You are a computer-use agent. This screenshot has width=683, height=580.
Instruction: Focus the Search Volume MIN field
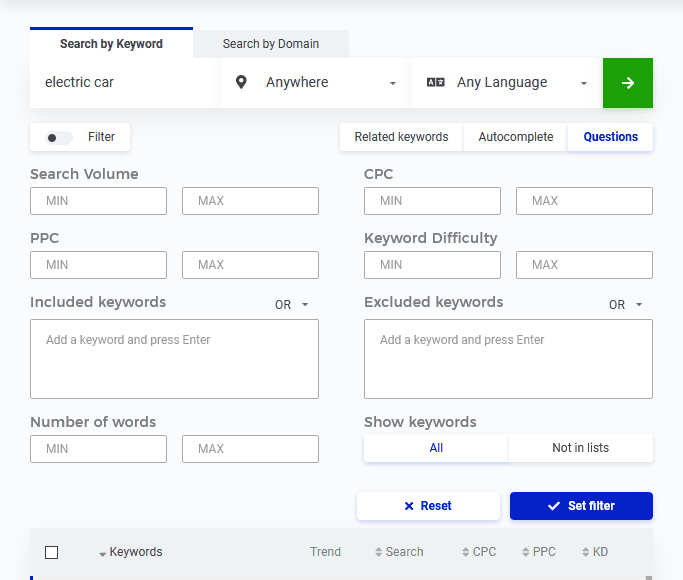pos(98,201)
